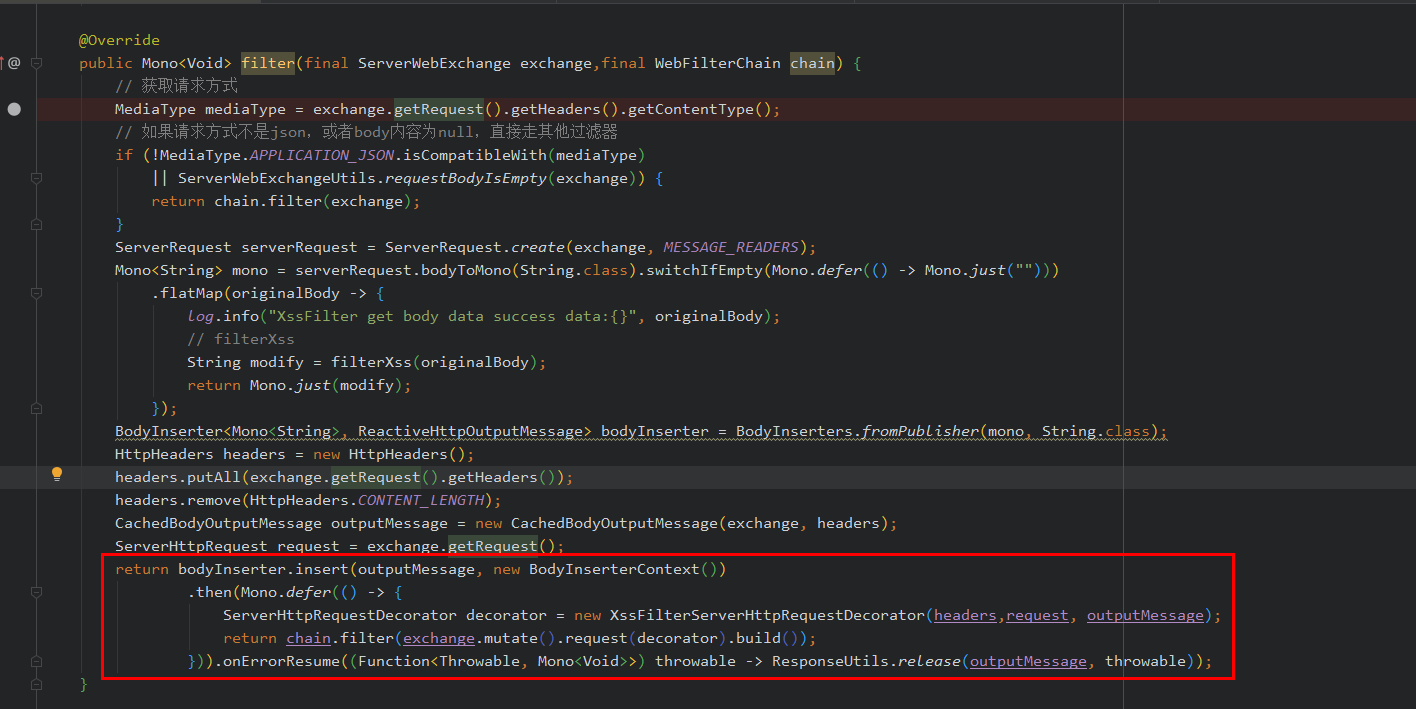Viewport: 1416px width, 709px height.
Task: Click fold marker at the flatMap closing });
Action: pos(36,408)
